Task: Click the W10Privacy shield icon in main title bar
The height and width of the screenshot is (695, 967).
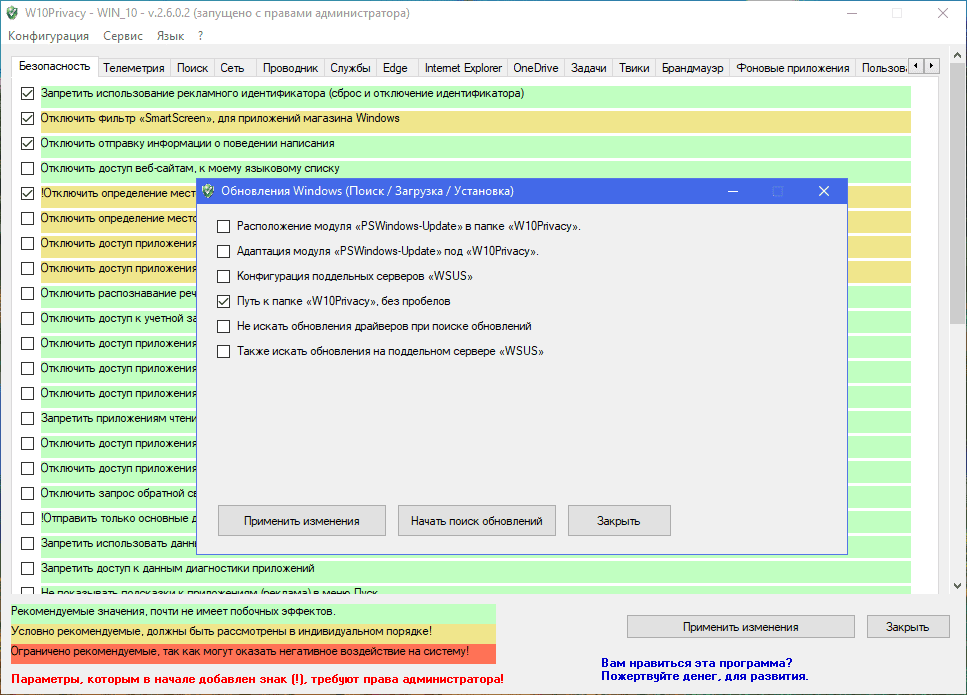Action: tap(12, 13)
